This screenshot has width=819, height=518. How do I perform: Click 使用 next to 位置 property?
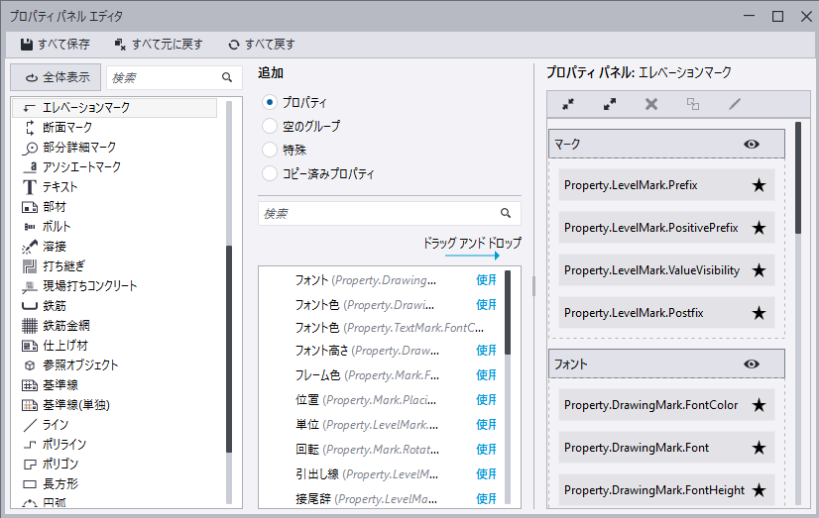click(486, 400)
